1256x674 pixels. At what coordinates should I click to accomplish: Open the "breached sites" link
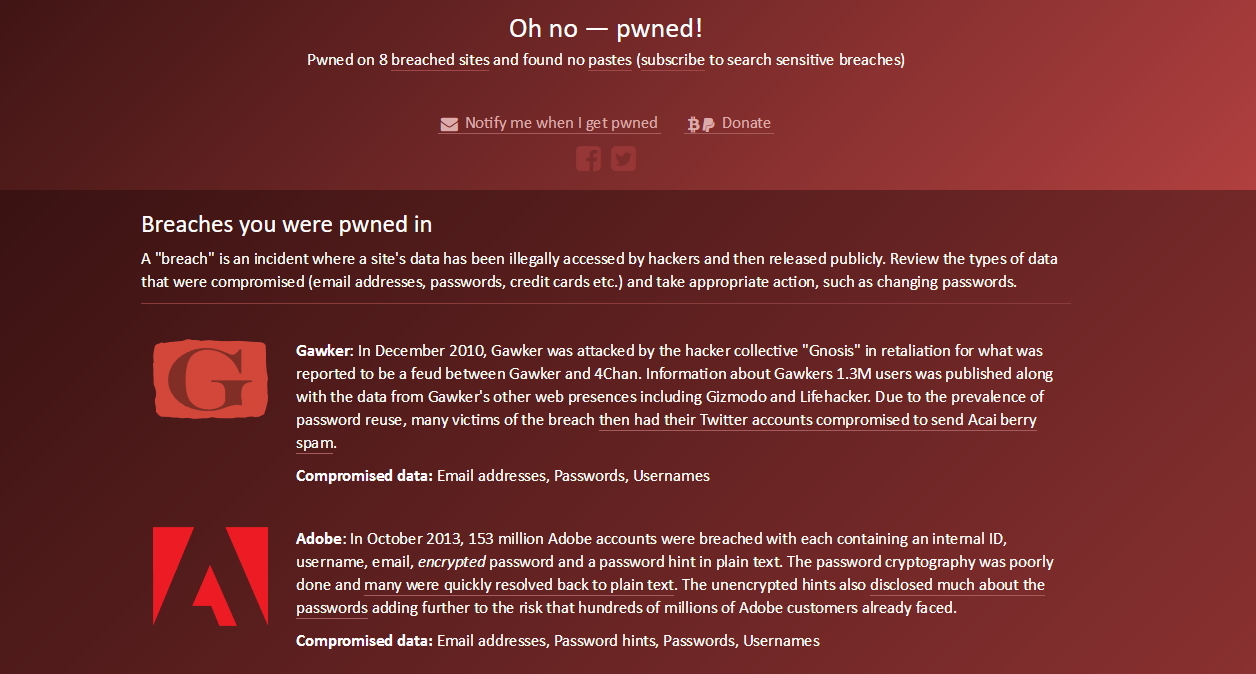click(x=440, y=60)
